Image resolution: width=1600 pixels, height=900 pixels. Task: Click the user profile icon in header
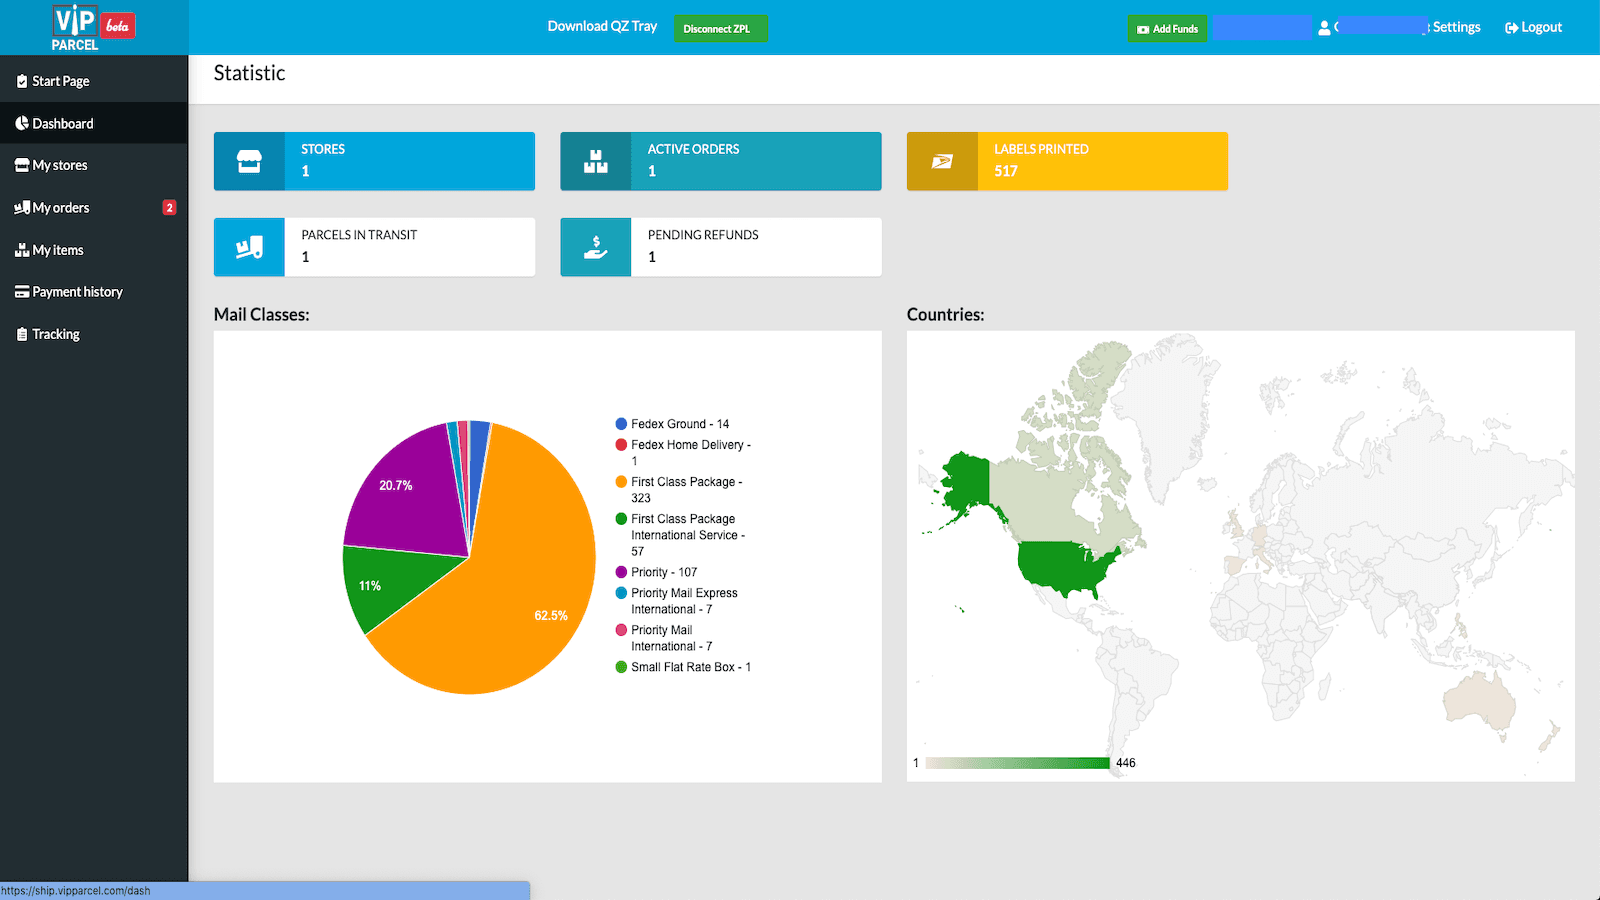click(1324, 28)
